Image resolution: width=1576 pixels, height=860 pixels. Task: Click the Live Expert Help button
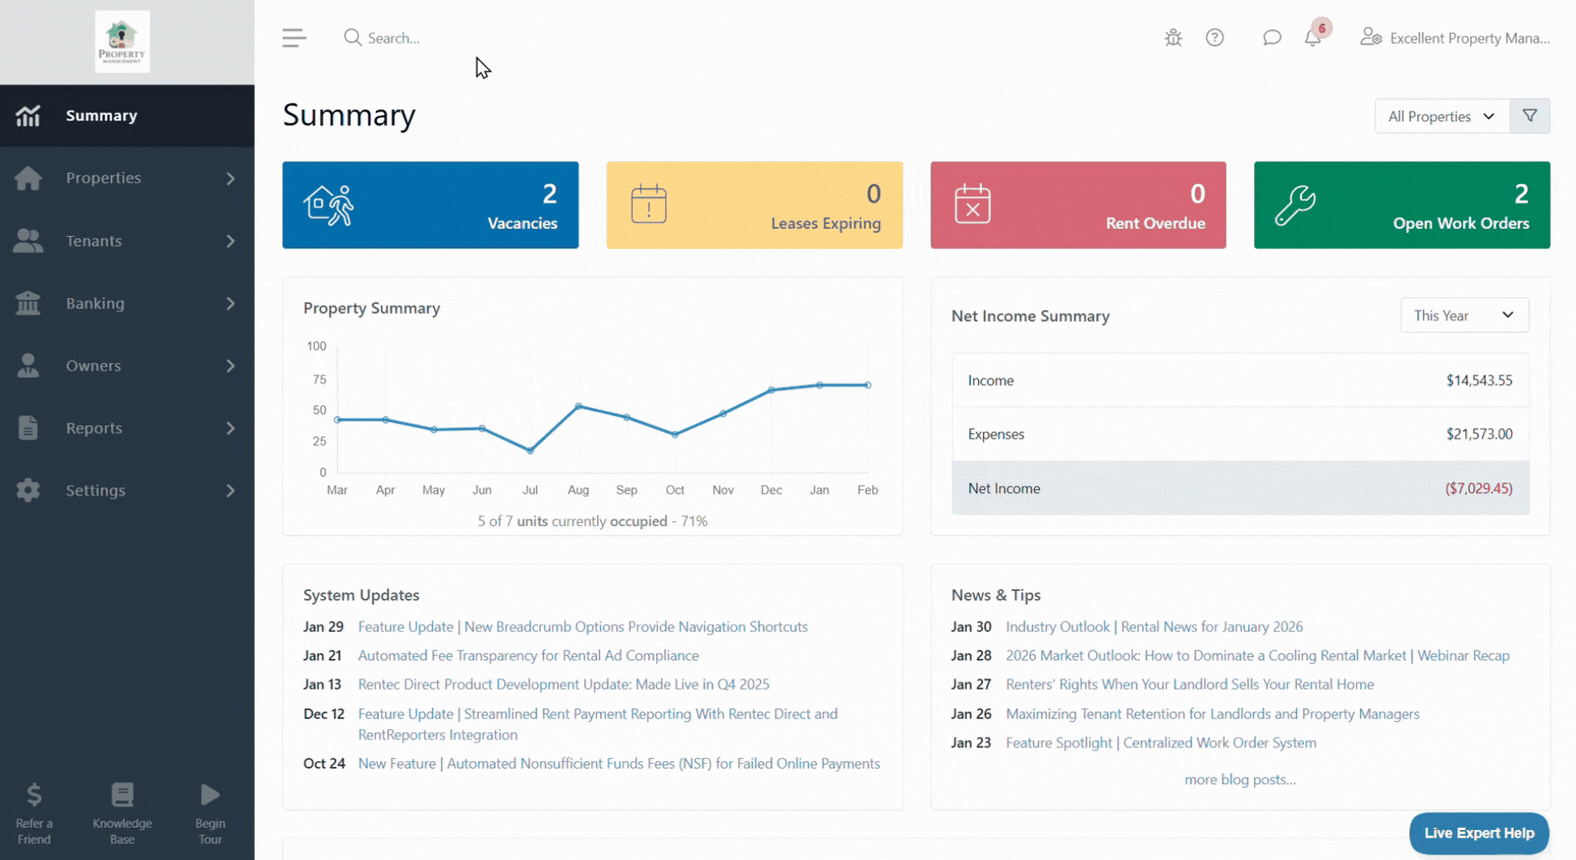point(1479,833)
